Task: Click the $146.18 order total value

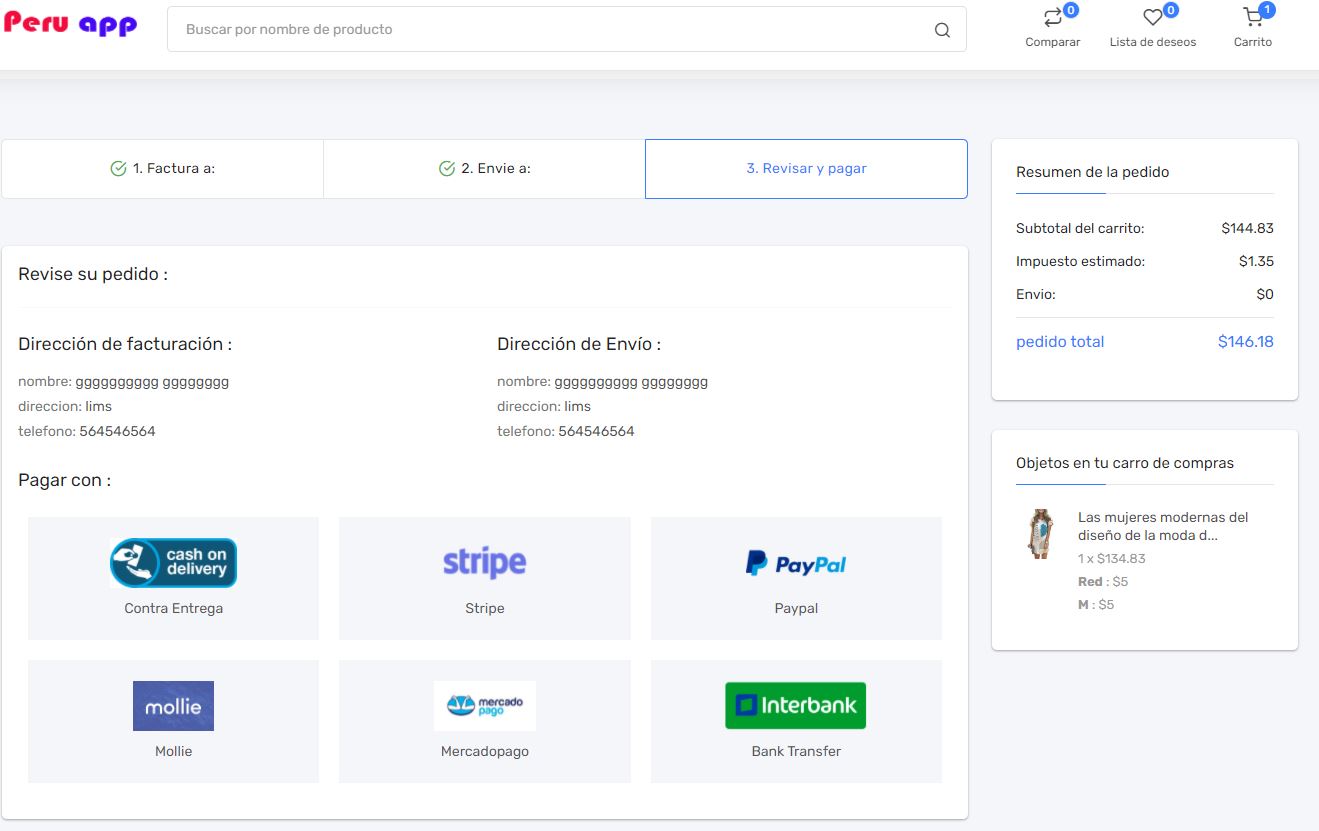Action: [1246, 342]
